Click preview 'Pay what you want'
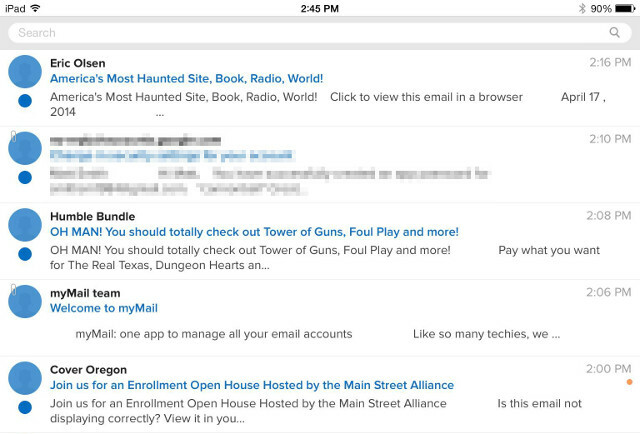 [x=549, y=250]
